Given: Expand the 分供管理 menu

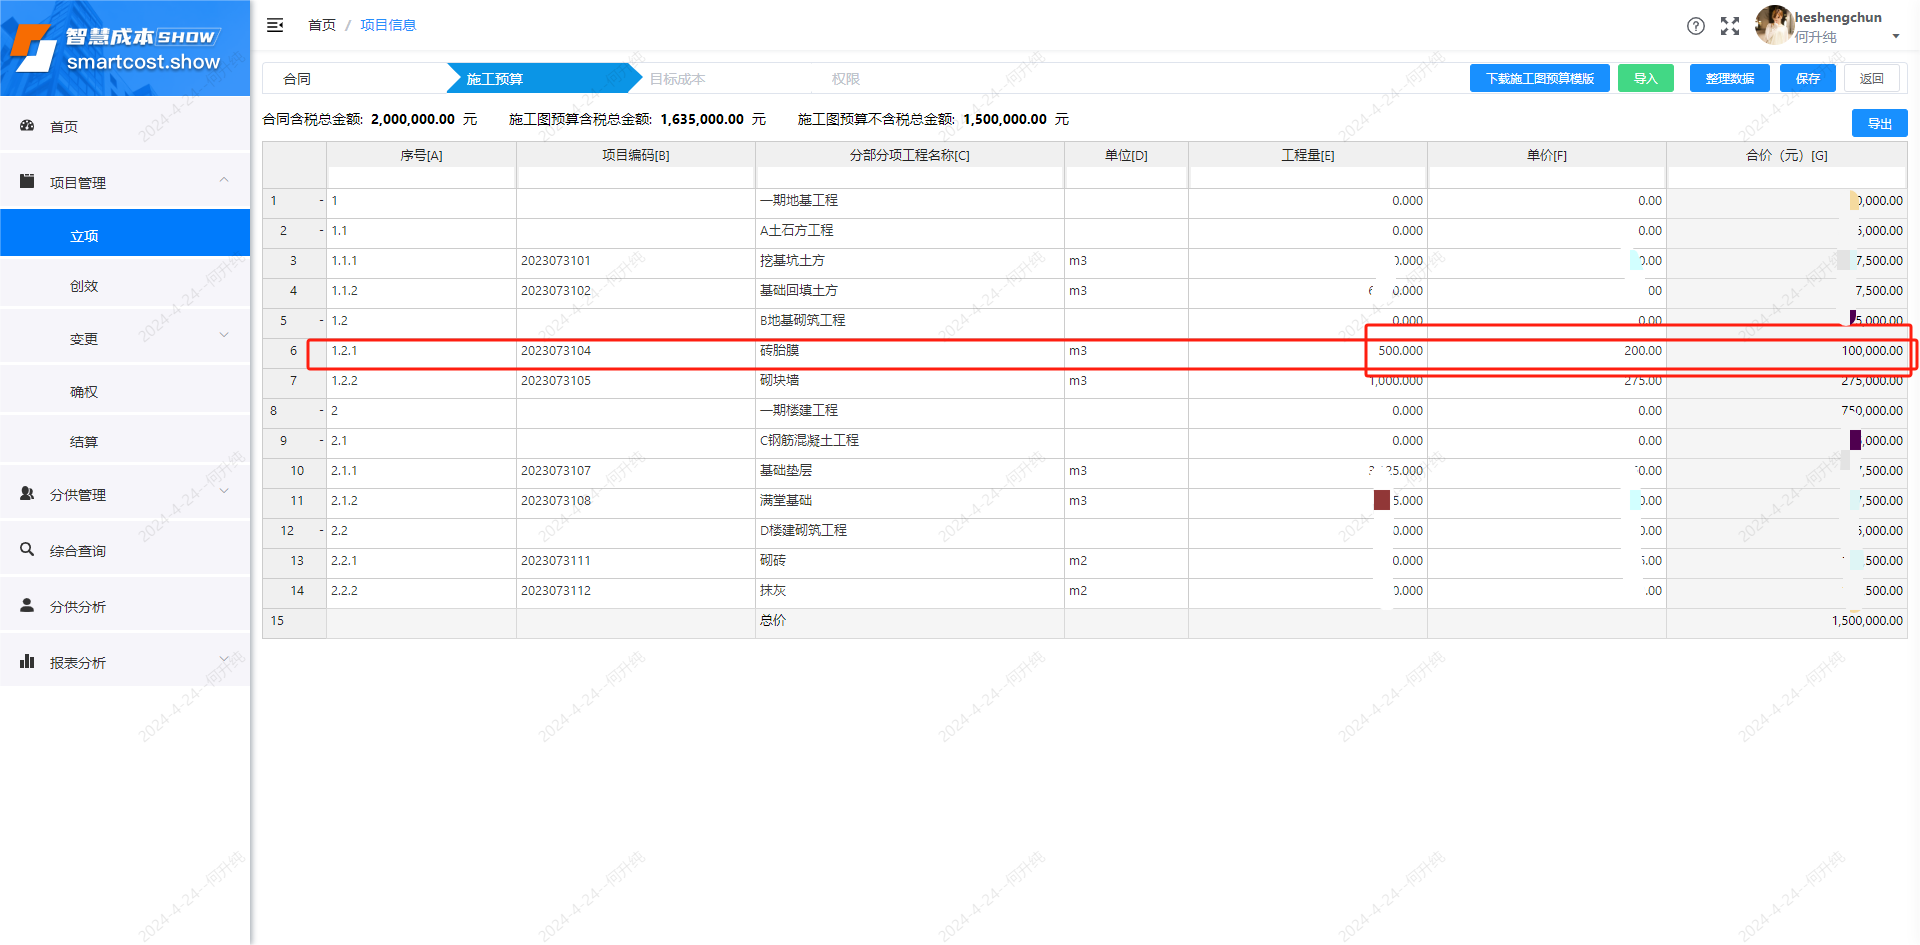Looking at the screenshot, I should (x=224, y=492).
